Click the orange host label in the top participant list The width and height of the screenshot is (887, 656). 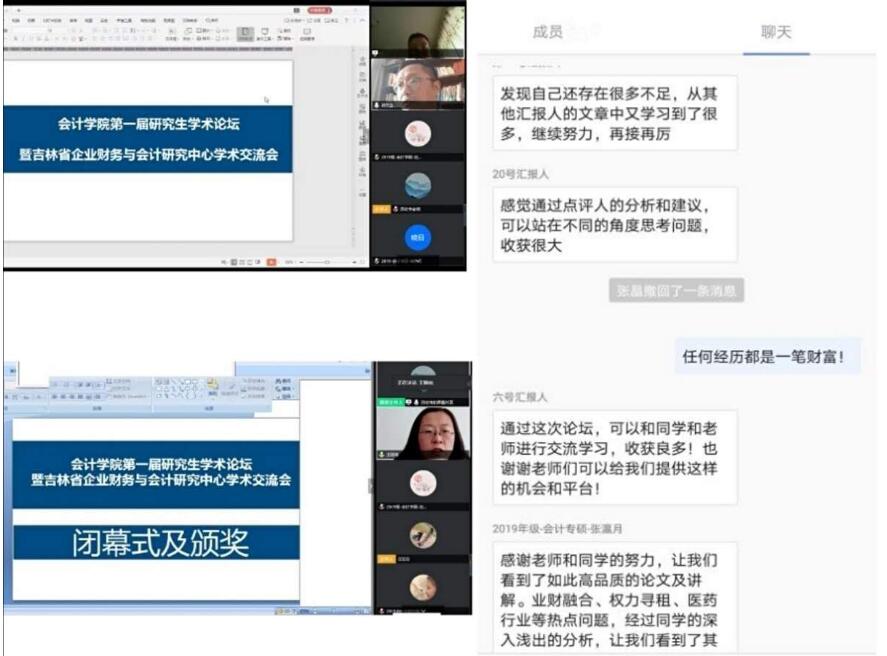(x=381, y=210)
